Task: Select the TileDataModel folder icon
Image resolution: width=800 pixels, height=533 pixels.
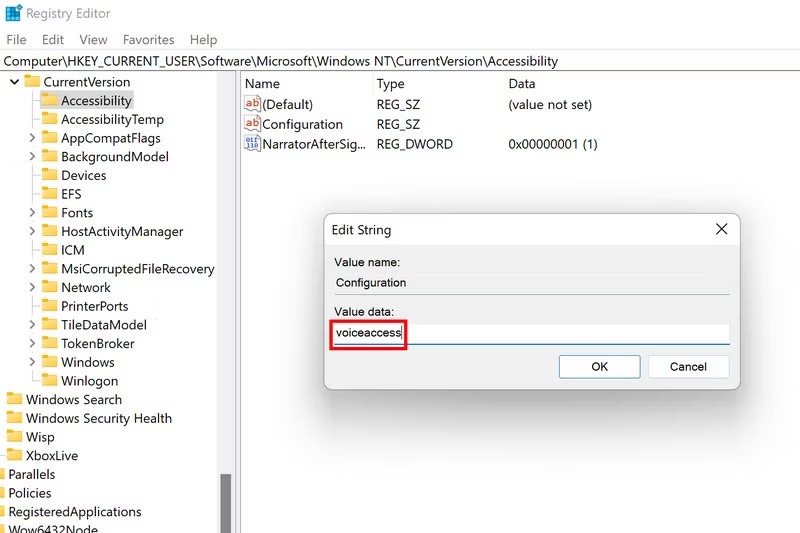Action: (49, 324)
